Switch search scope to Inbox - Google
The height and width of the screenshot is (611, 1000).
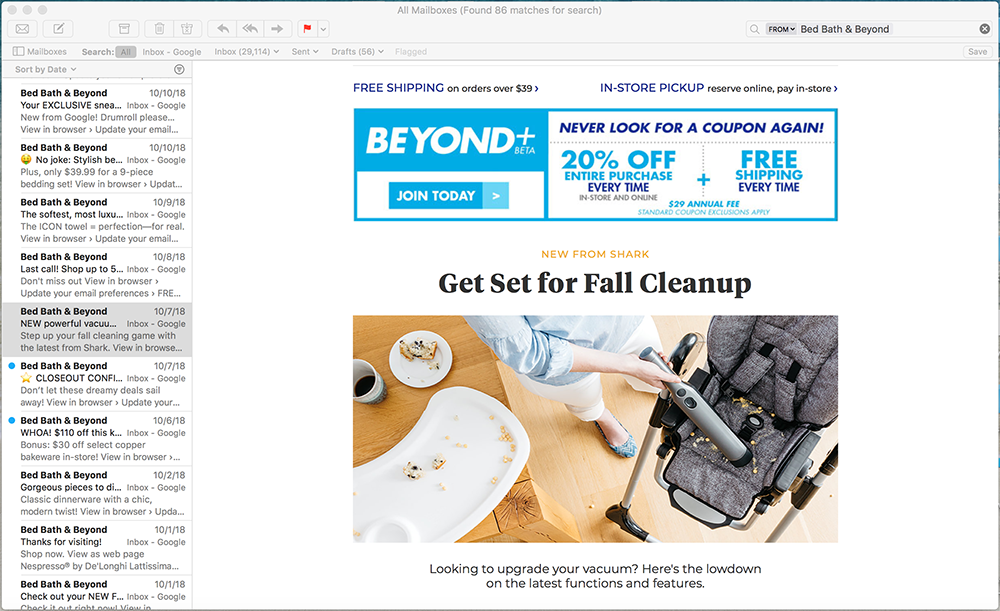[x=172, y=52]
